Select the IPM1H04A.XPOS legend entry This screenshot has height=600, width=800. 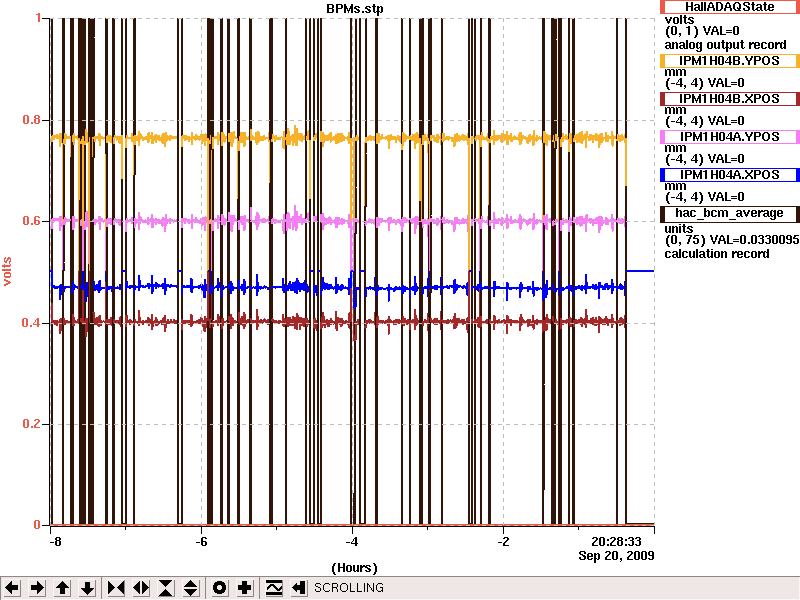[x=730, y=174]
